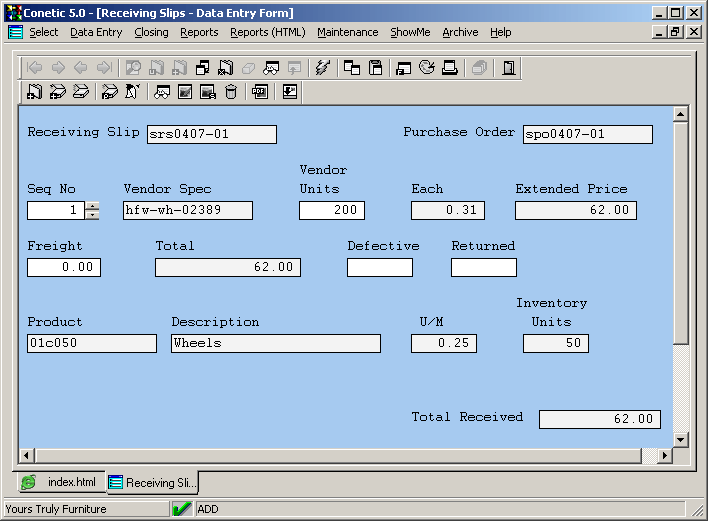Click the green check mark in status bar
The image size is (708, 521).
tap(182, 509)
